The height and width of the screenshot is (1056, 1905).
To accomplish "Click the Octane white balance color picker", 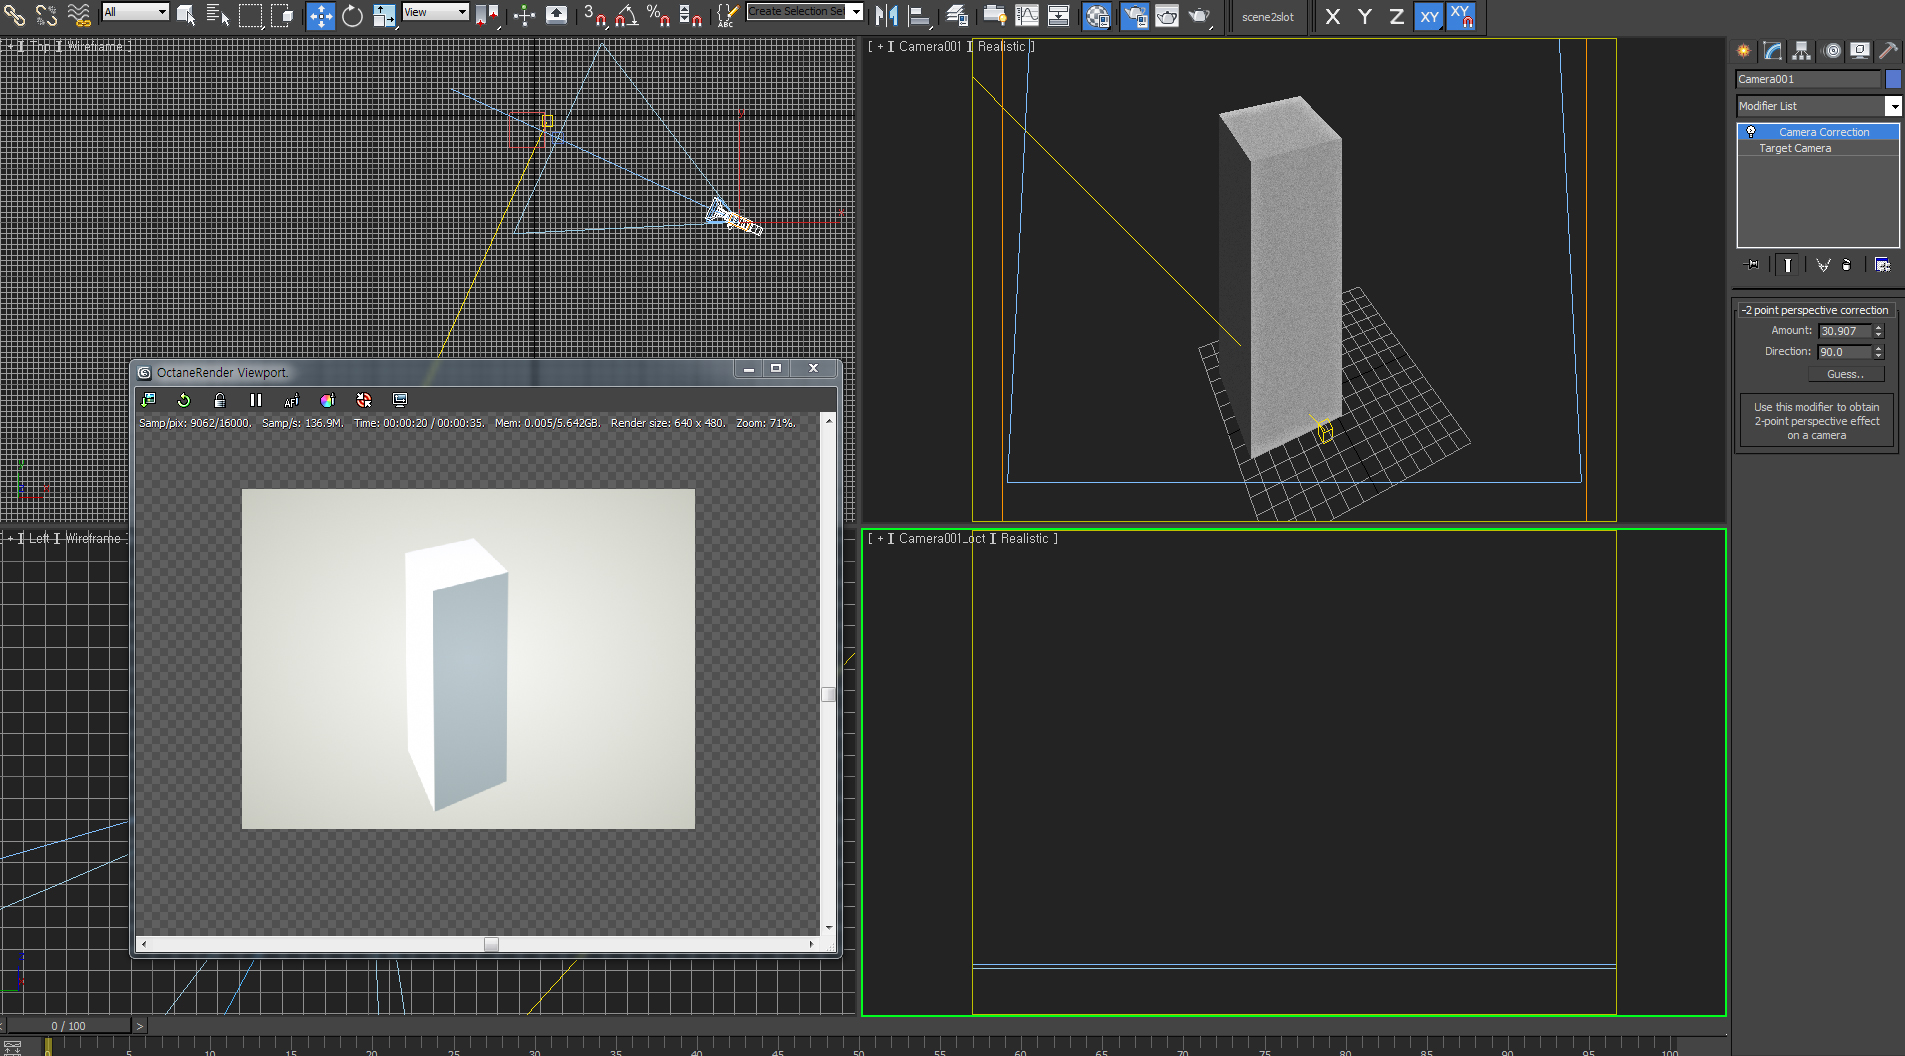I will 327,400.
